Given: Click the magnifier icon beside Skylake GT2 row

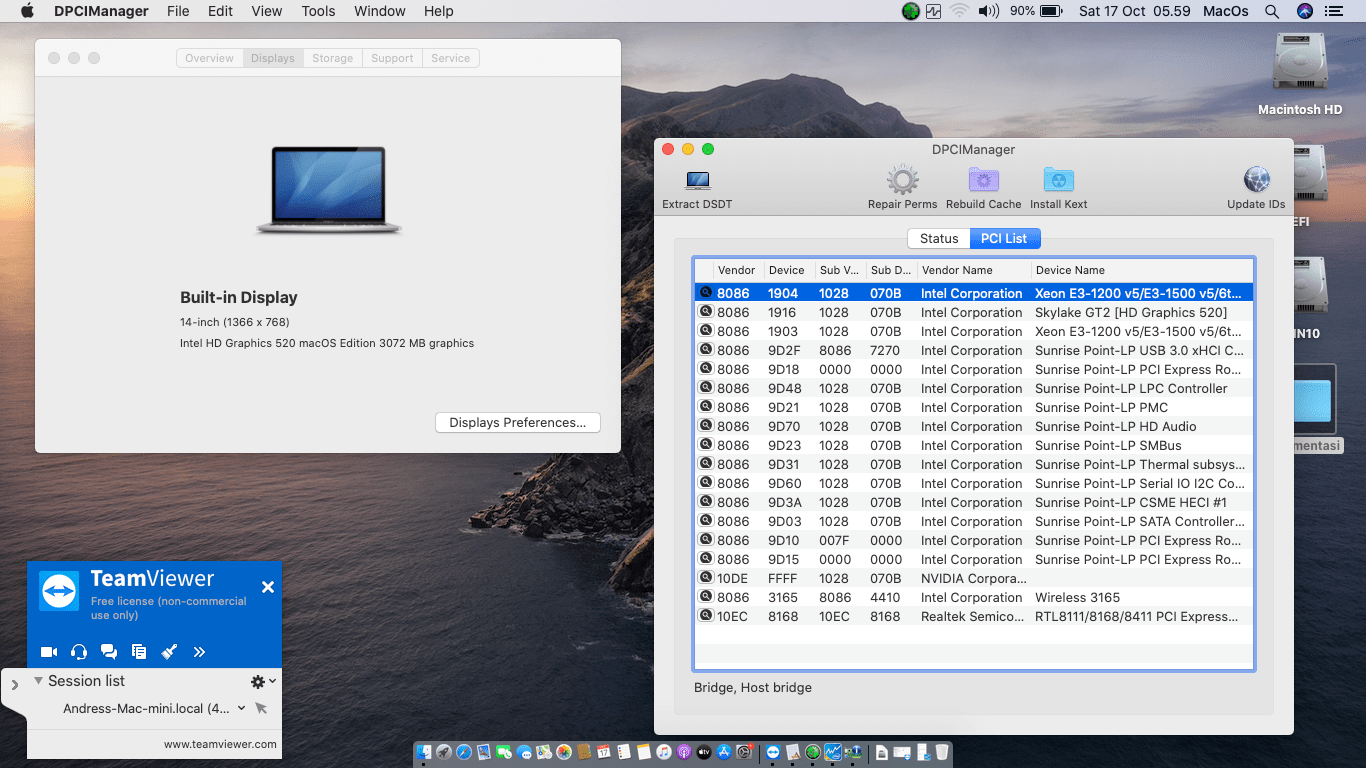Looking at the screenshot, I should click(705, 312).
